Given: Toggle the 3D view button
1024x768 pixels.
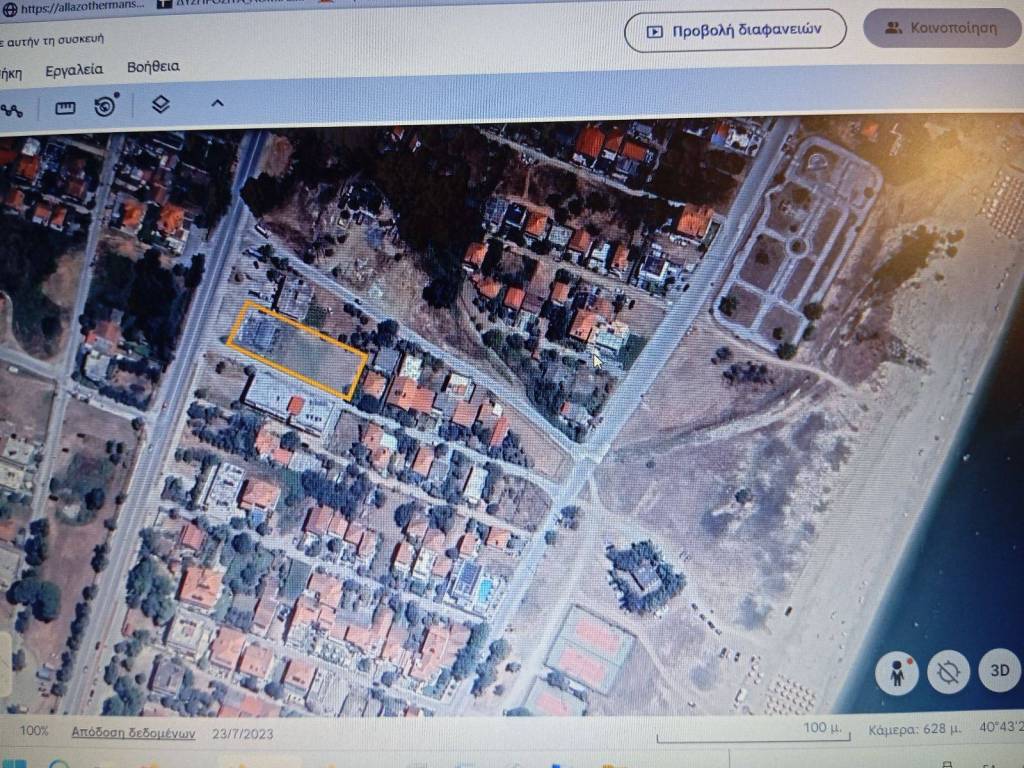Looking at the screenshot, I should (998, 670).
